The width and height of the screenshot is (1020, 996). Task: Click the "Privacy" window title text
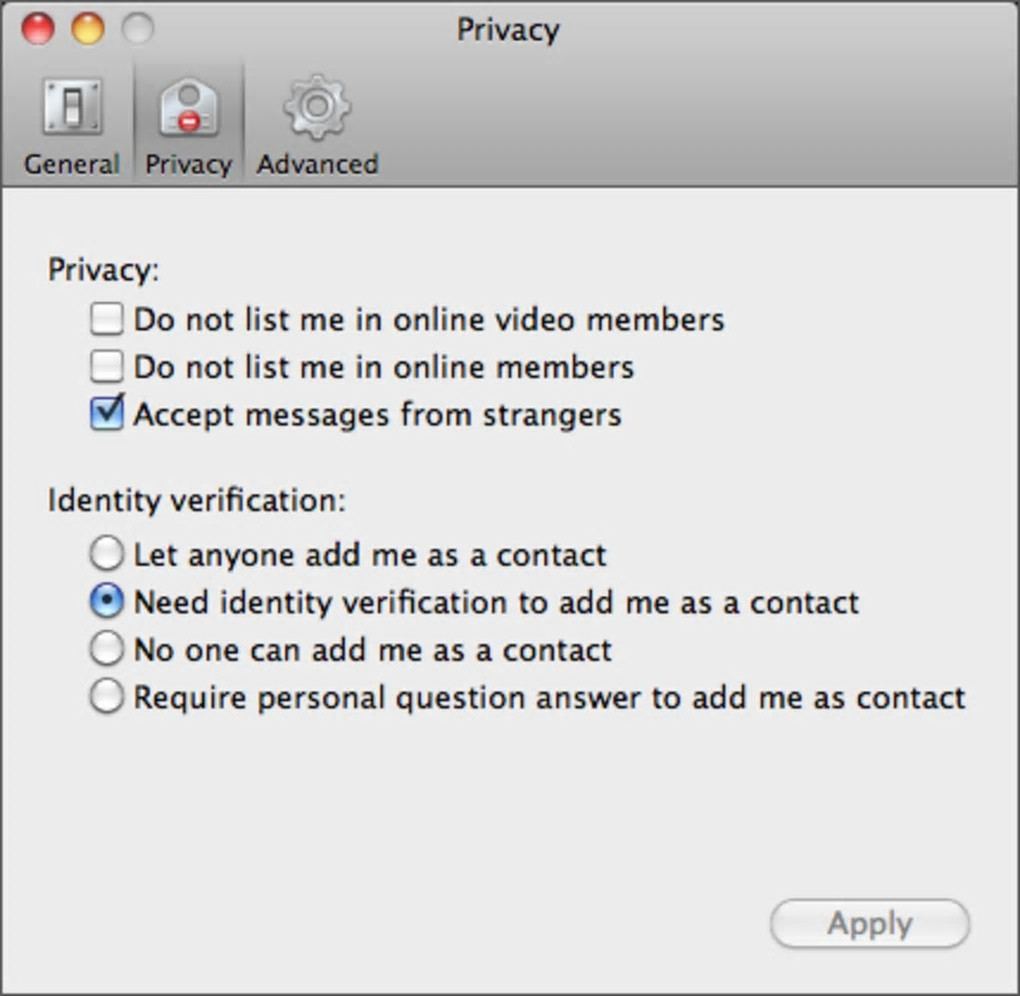point(508,29)
